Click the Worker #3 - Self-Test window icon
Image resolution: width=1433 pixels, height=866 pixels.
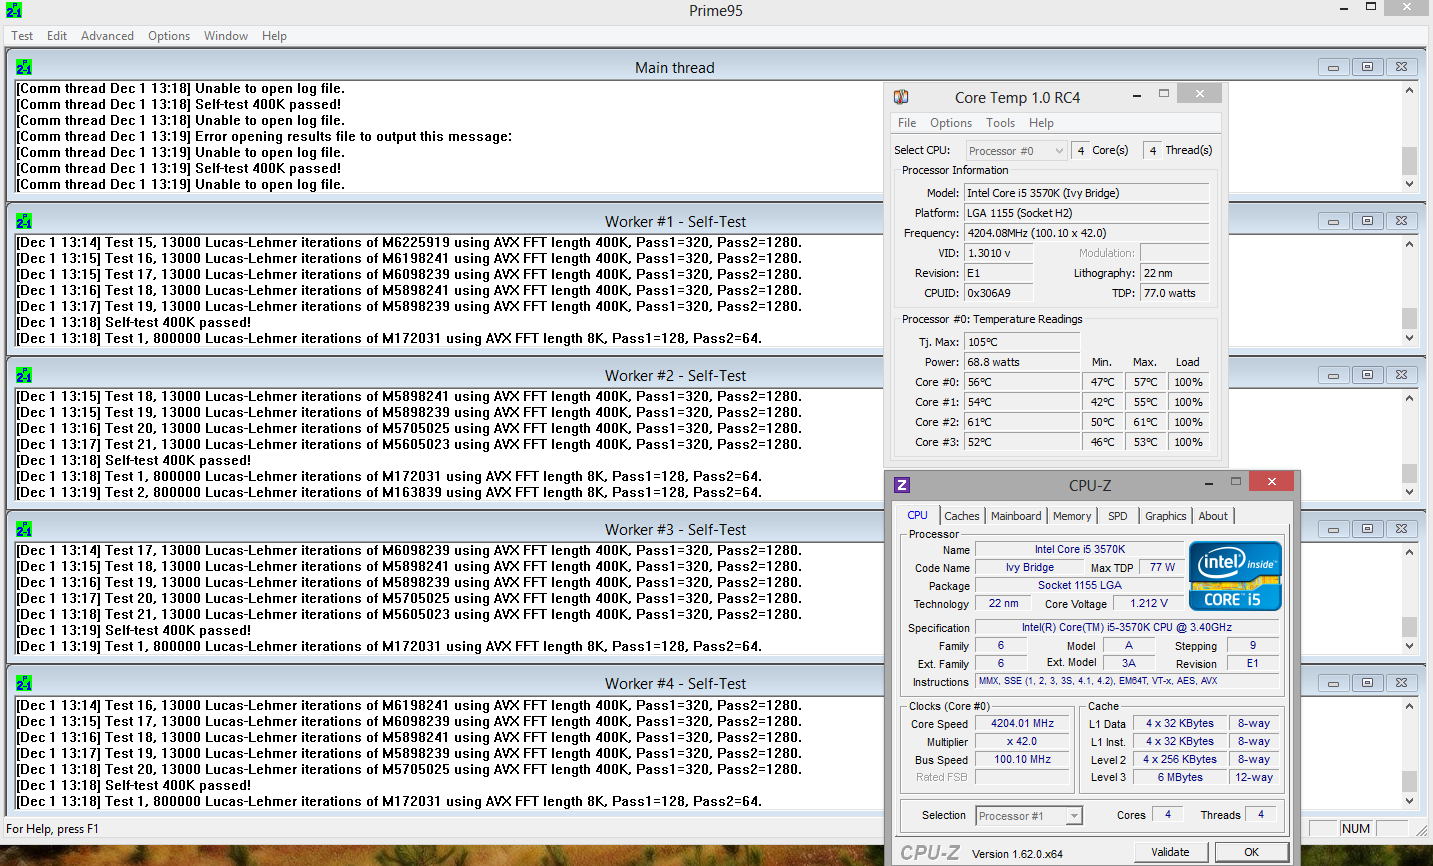click(x=24, y=529)
